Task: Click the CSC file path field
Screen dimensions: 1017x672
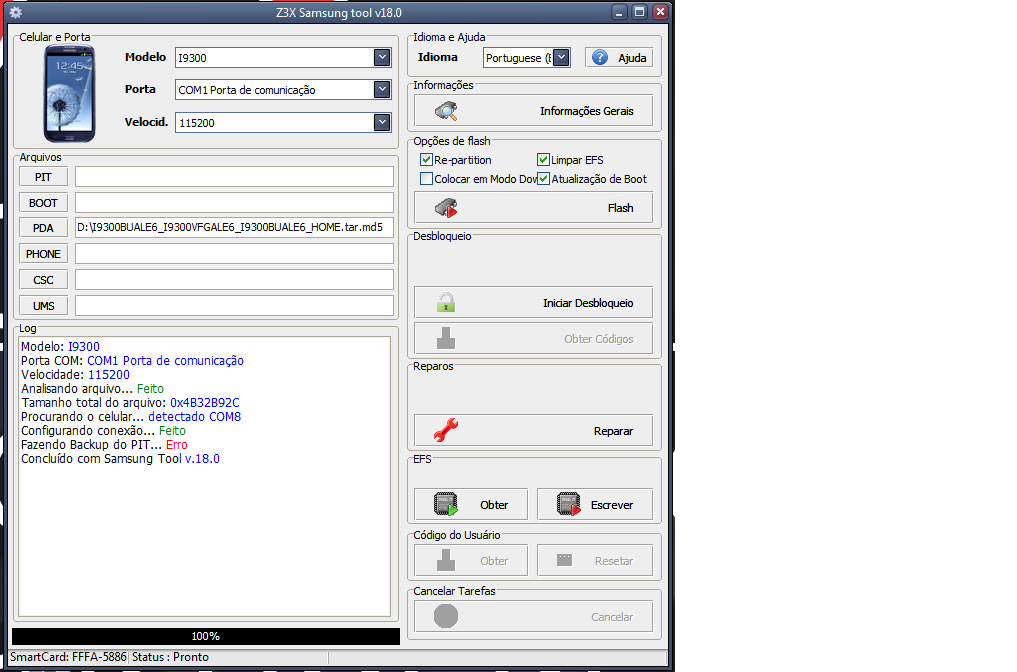Action: [x=234, y=280]
